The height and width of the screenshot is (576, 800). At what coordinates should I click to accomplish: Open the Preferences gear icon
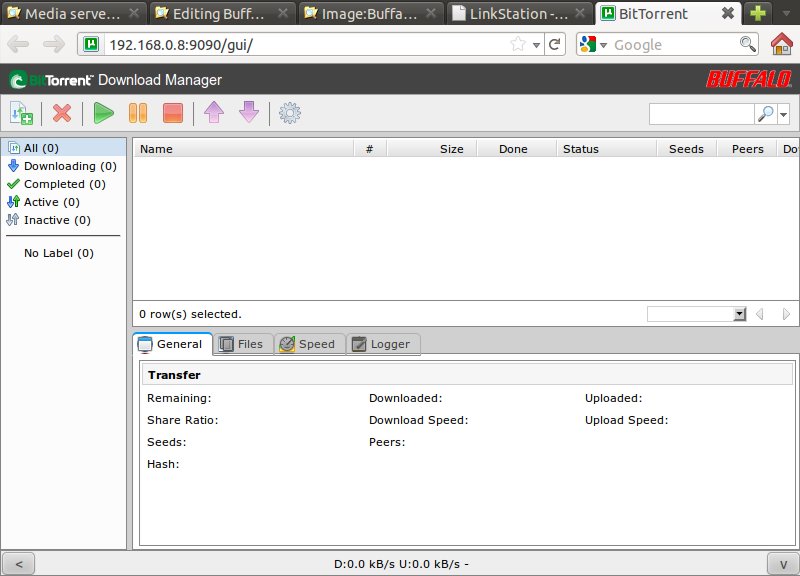(x=290, y=114)
